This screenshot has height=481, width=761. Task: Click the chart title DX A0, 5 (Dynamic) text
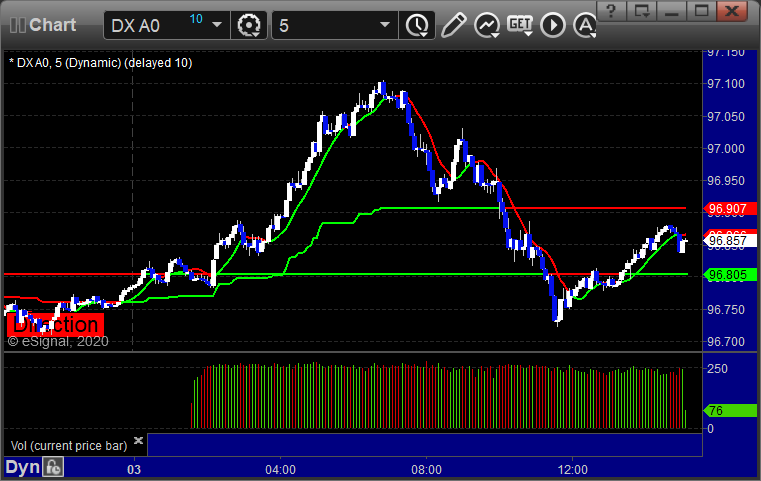coord(101,63)
